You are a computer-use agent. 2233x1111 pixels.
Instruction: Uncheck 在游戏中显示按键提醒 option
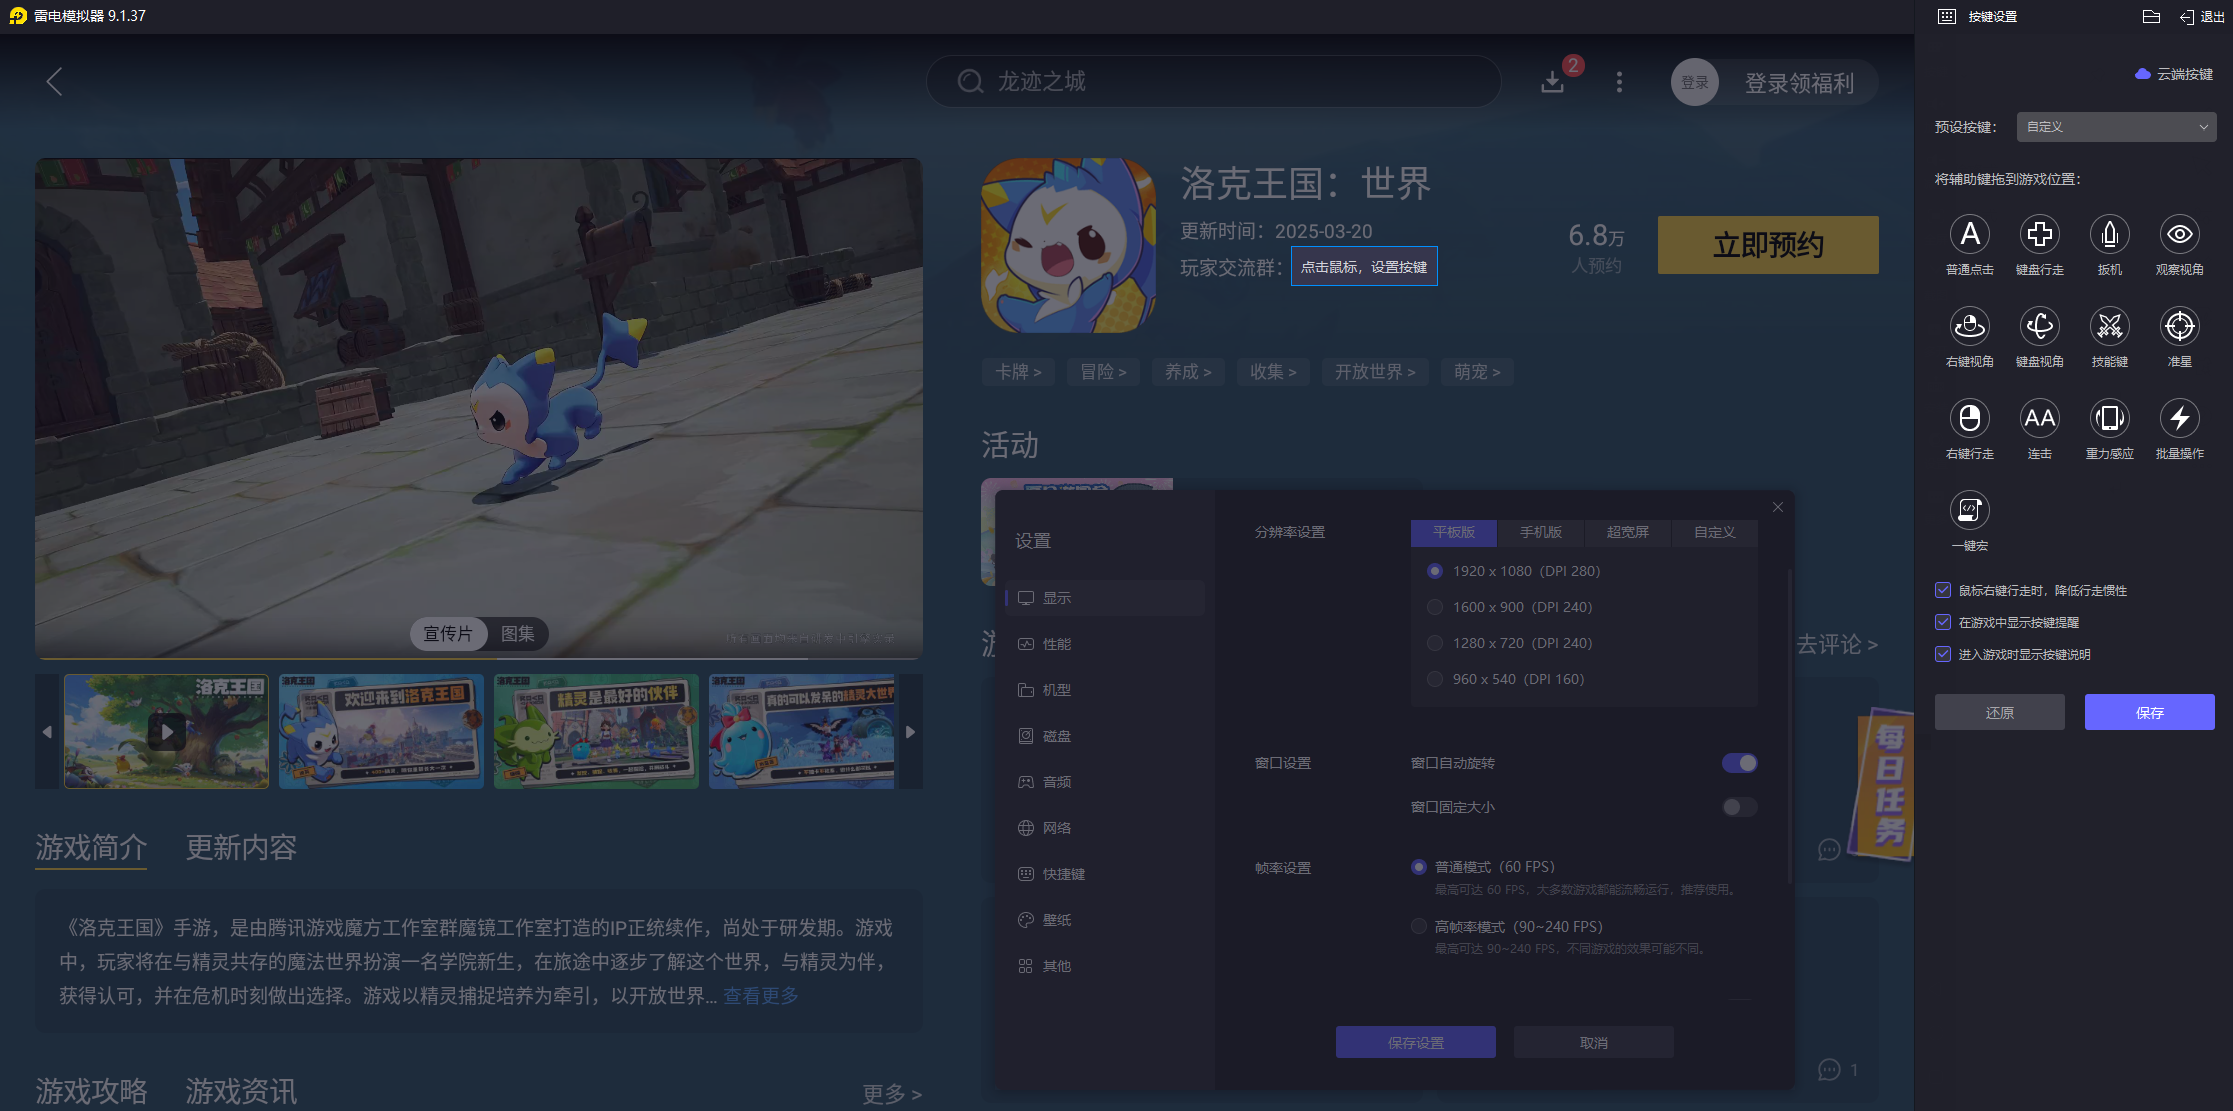1943,622
